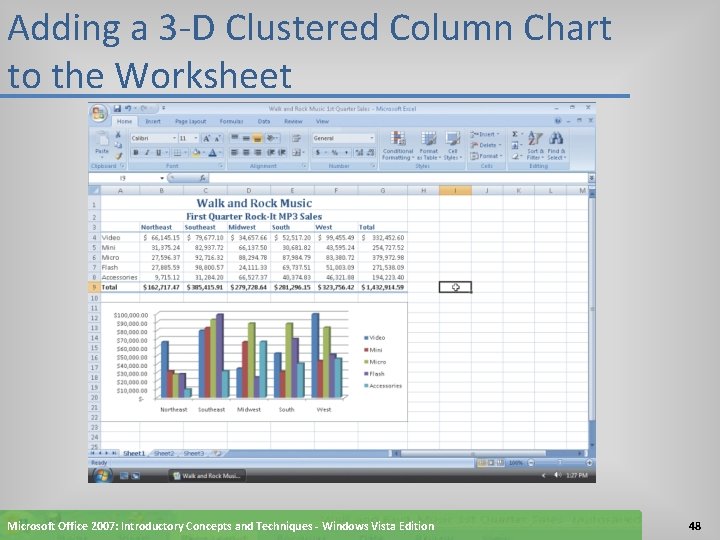Toggle Align Text Left

[x=235, y=152]
